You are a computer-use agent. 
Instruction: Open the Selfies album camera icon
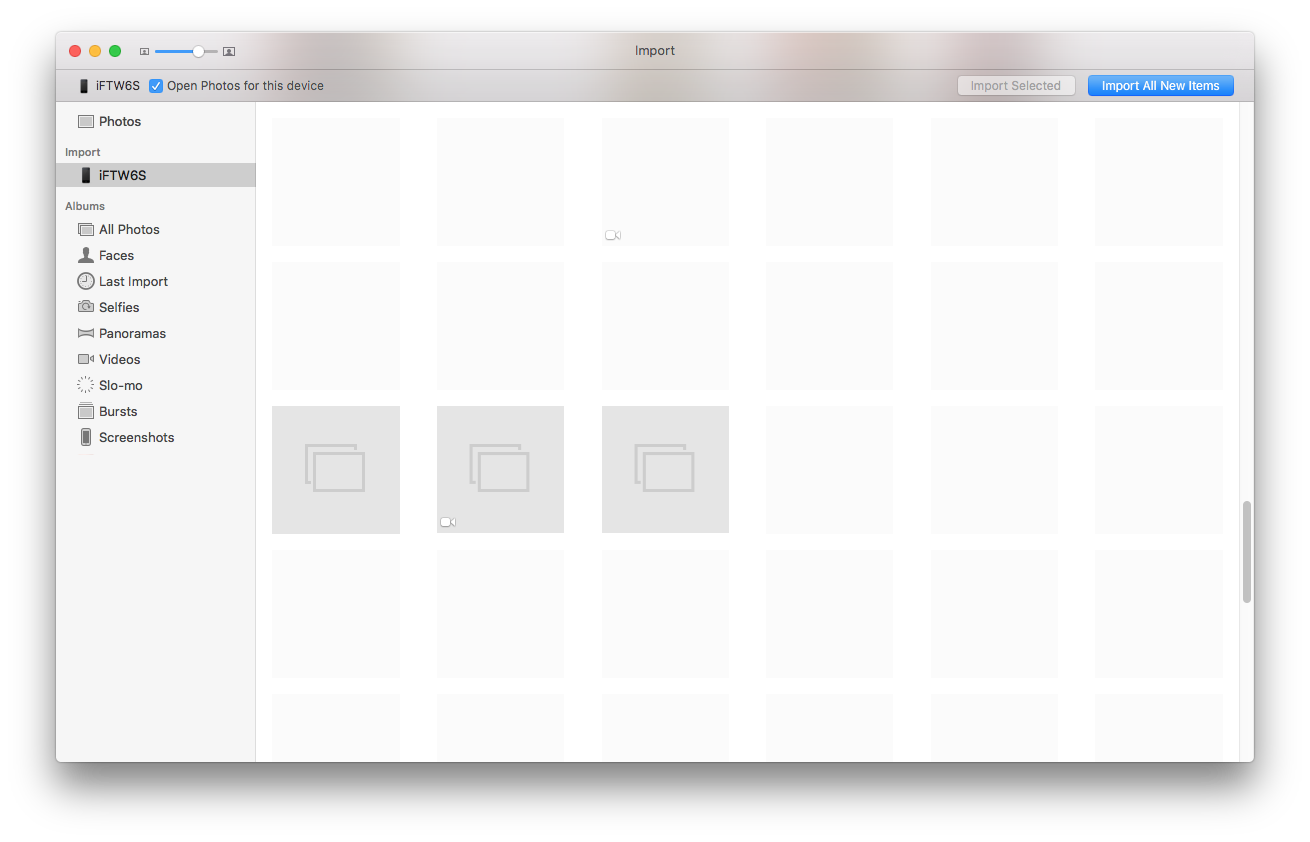(x=85, y=307)
